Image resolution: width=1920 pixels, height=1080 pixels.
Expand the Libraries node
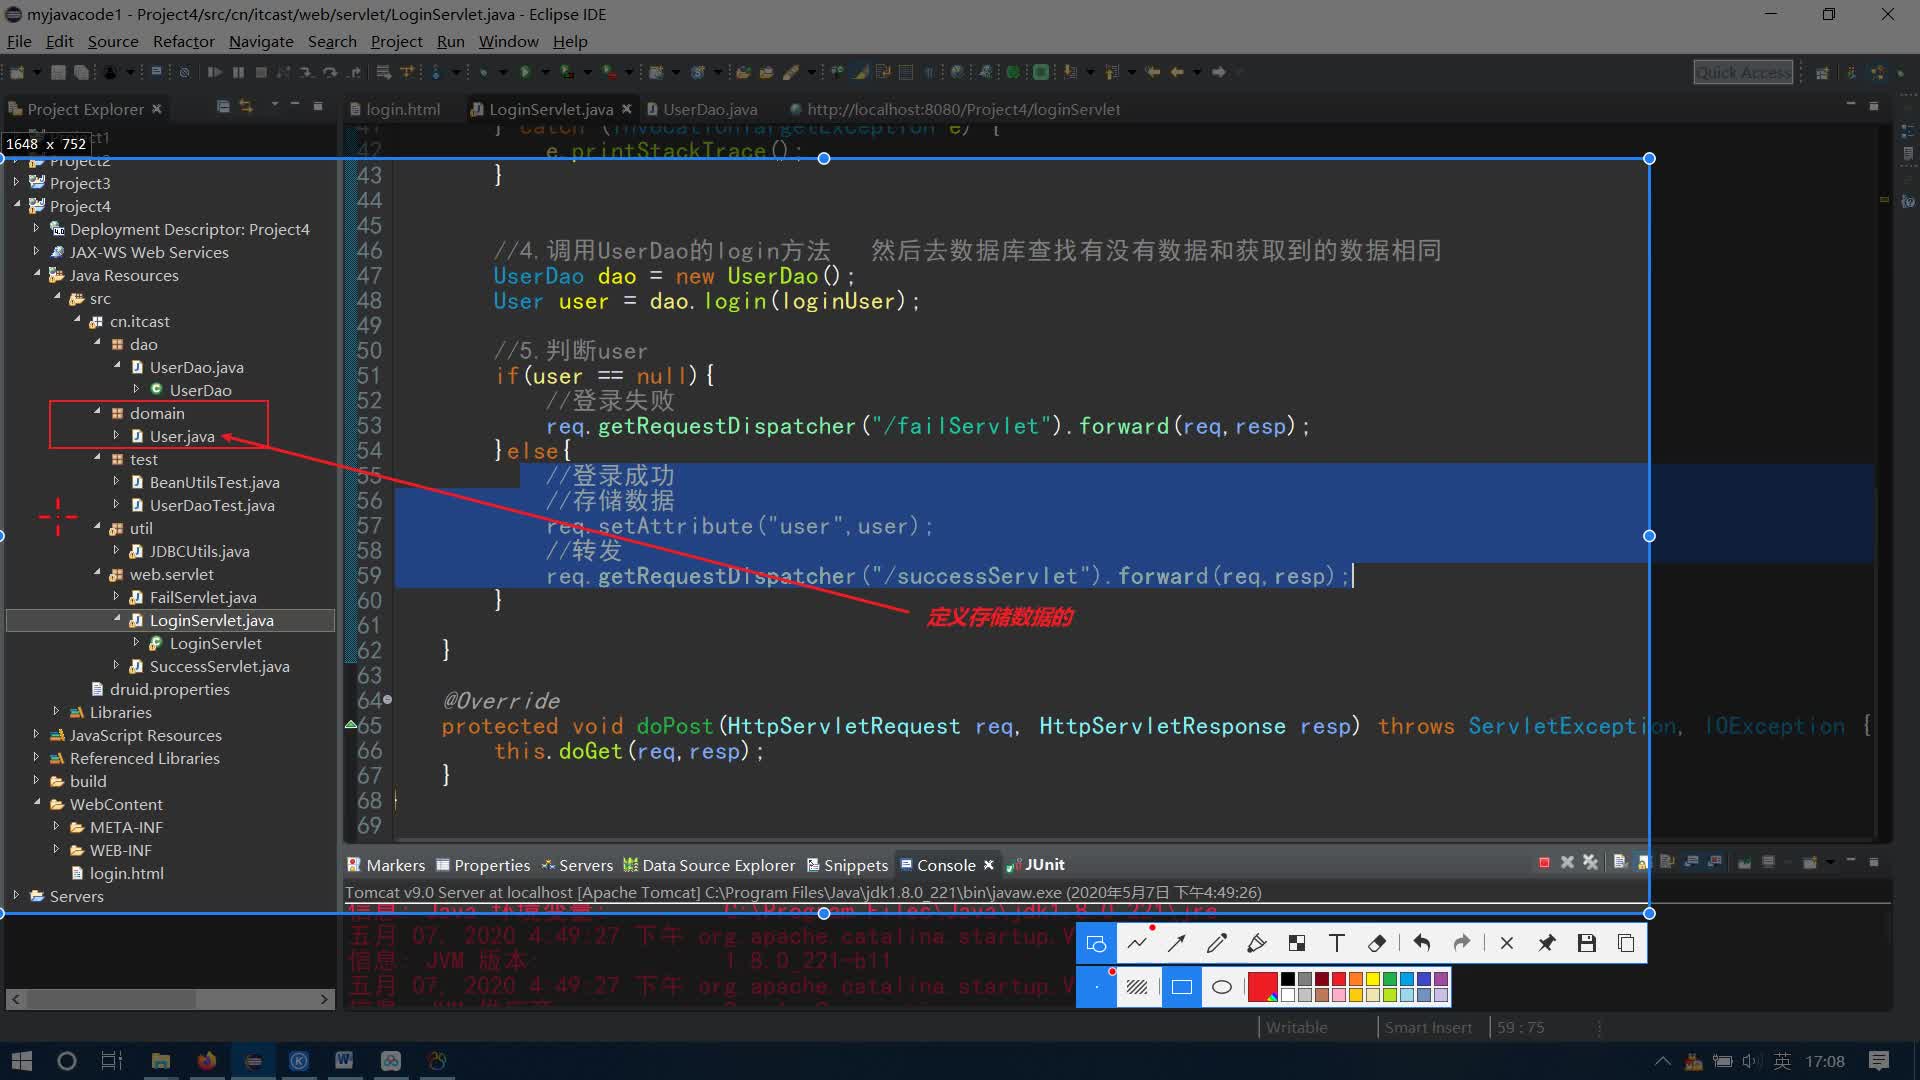56,711
